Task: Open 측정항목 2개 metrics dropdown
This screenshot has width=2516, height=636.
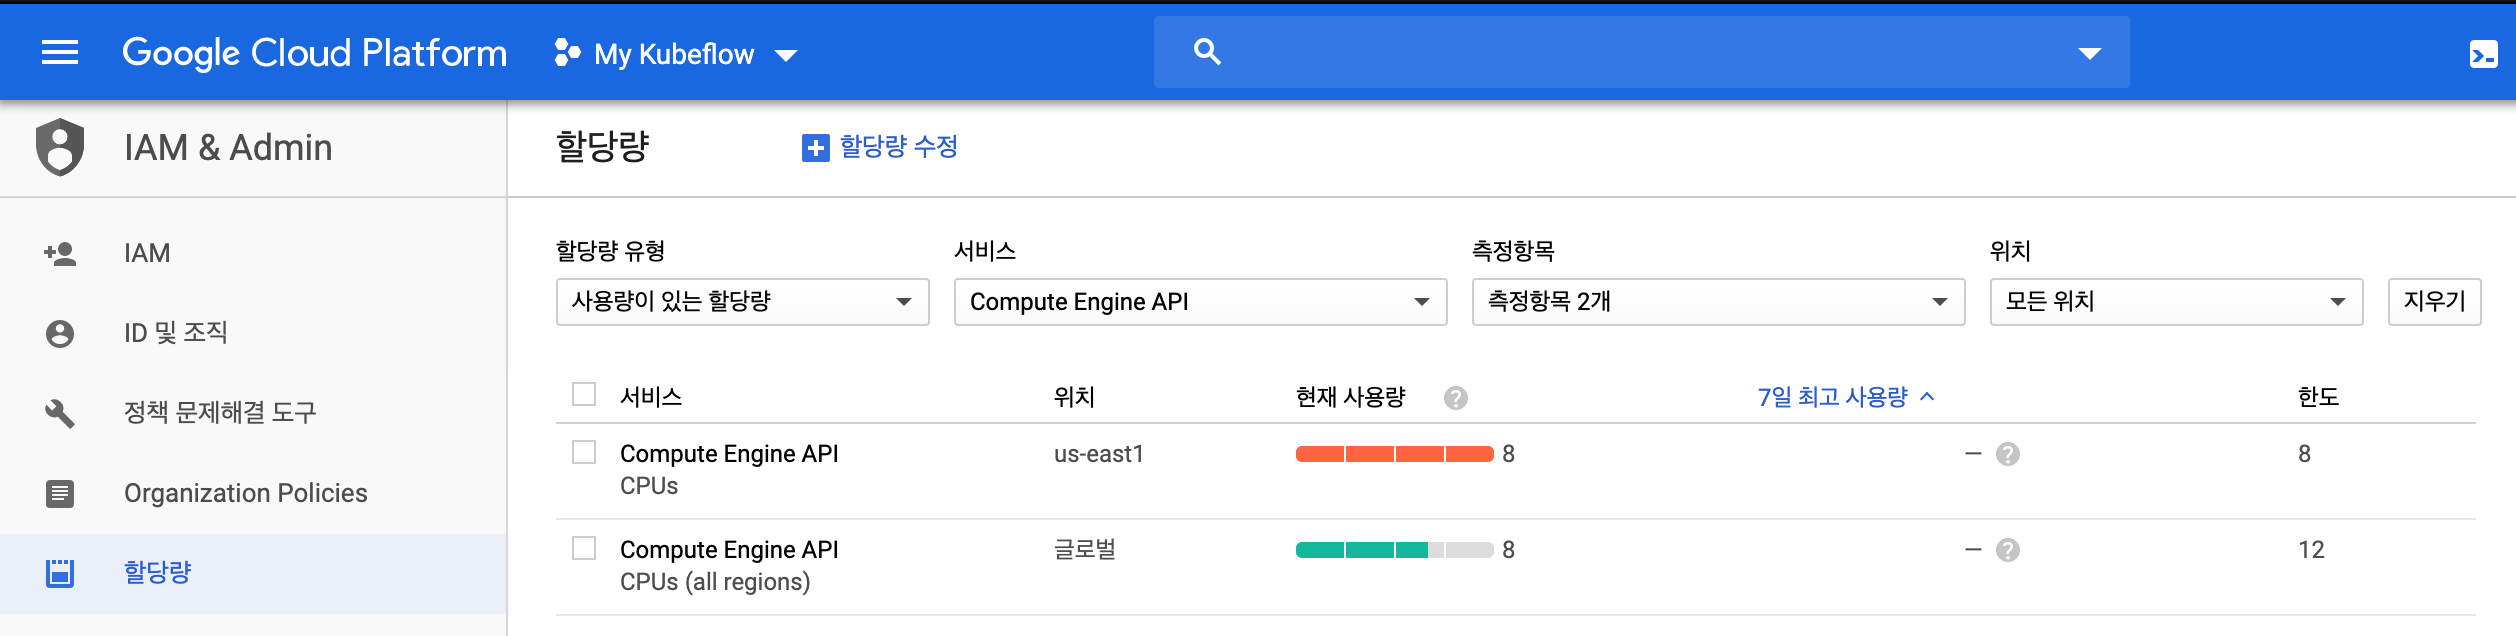Action: pos(1719,302)
